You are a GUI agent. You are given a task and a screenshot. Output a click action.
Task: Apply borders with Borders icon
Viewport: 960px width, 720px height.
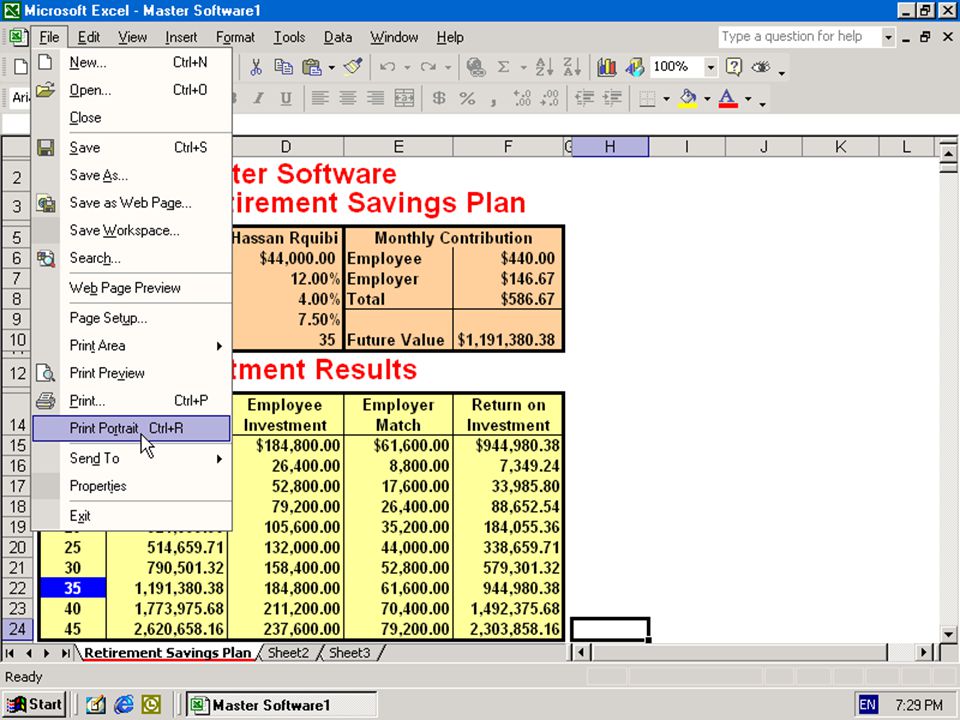647,98
